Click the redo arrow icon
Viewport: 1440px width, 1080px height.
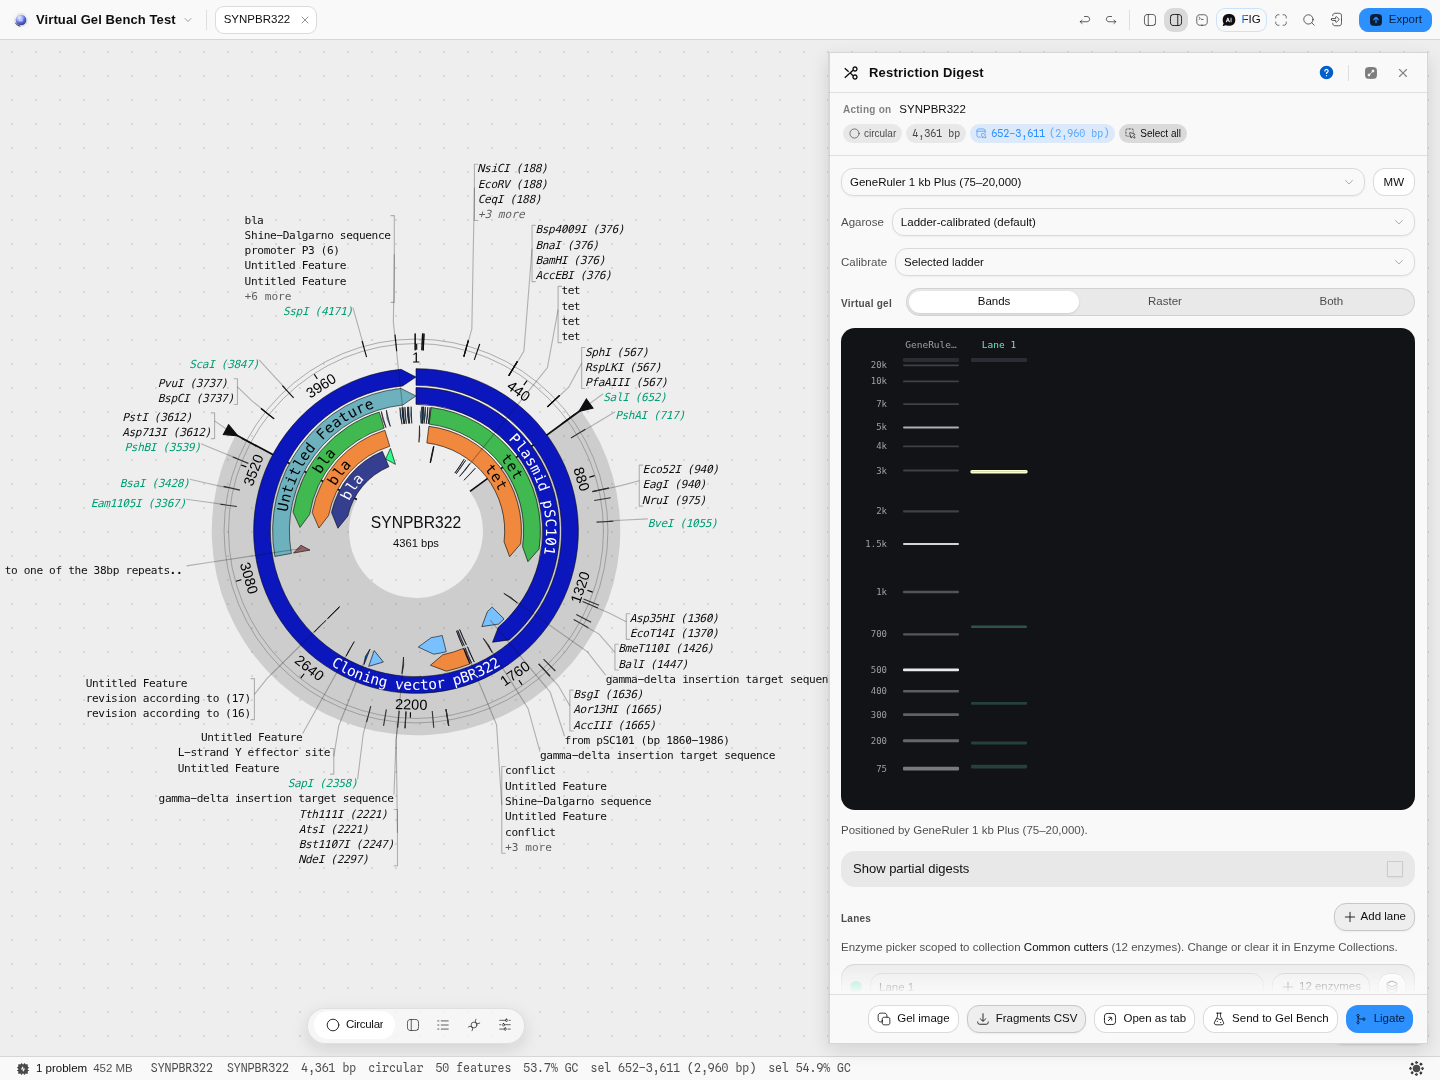[1110, 20]
